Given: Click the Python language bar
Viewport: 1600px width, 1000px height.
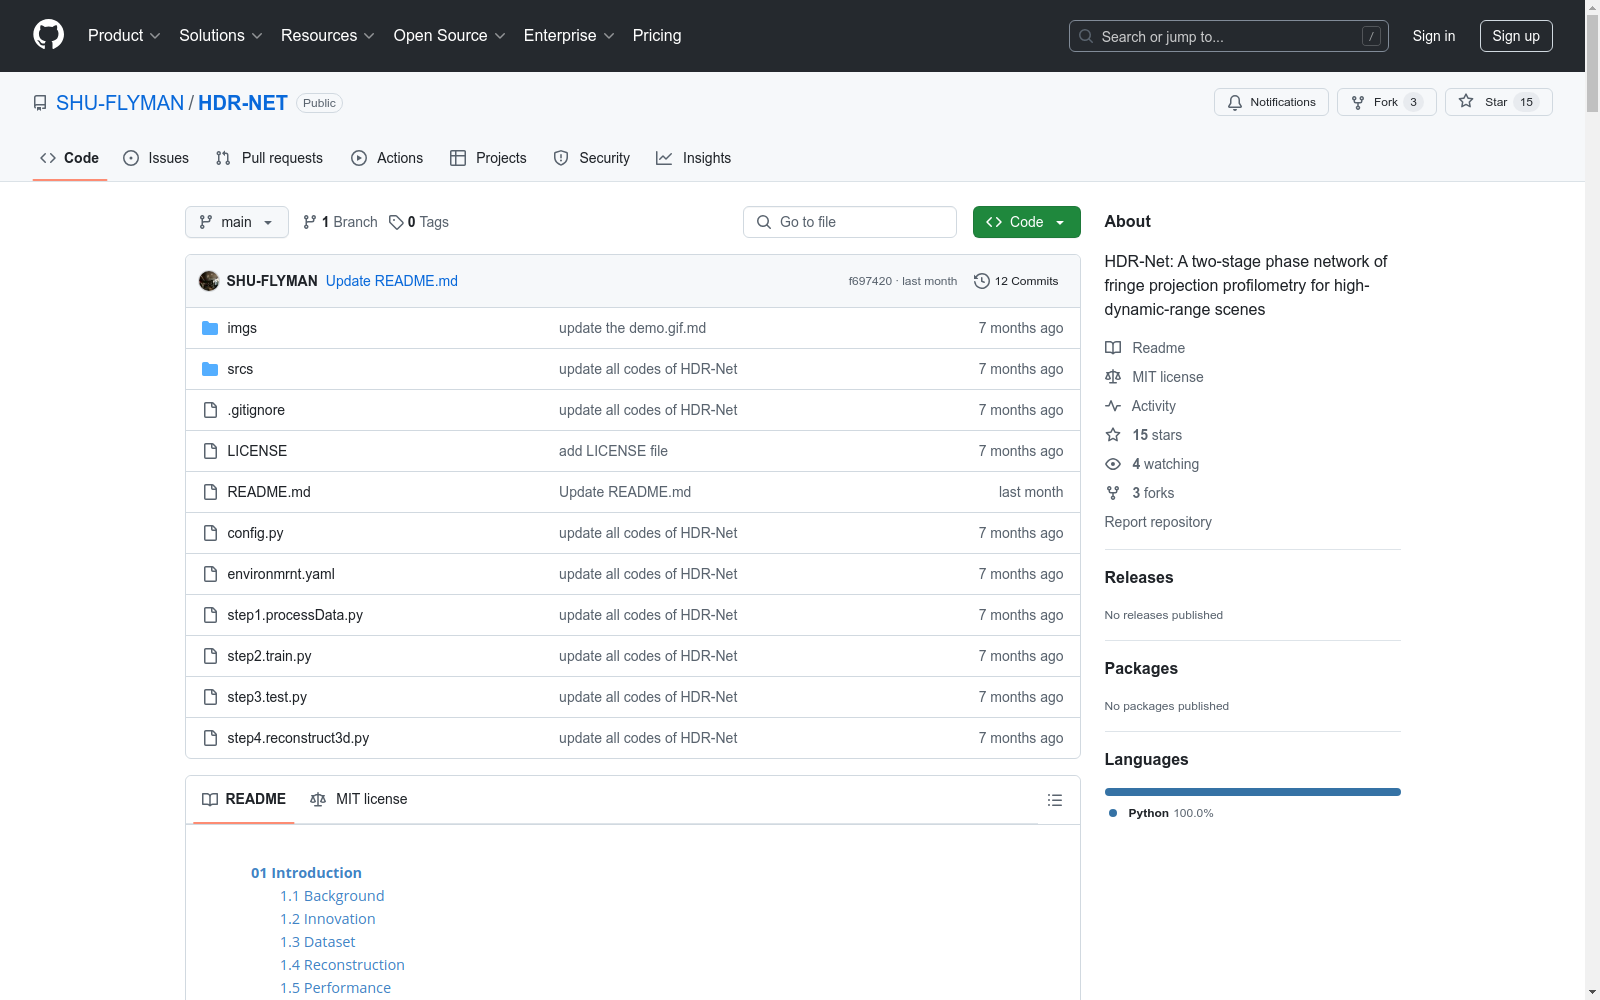Looking at the screenshot, I should click(1253, 792).
